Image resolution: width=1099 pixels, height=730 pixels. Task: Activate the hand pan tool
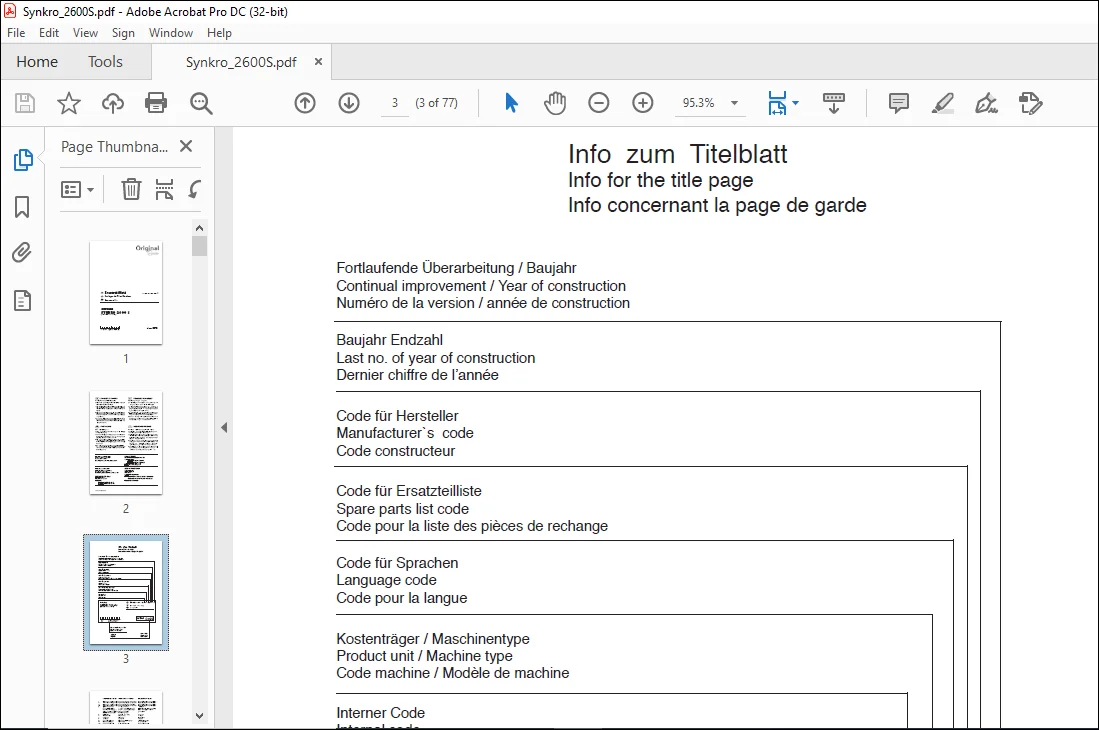[554, 103]
